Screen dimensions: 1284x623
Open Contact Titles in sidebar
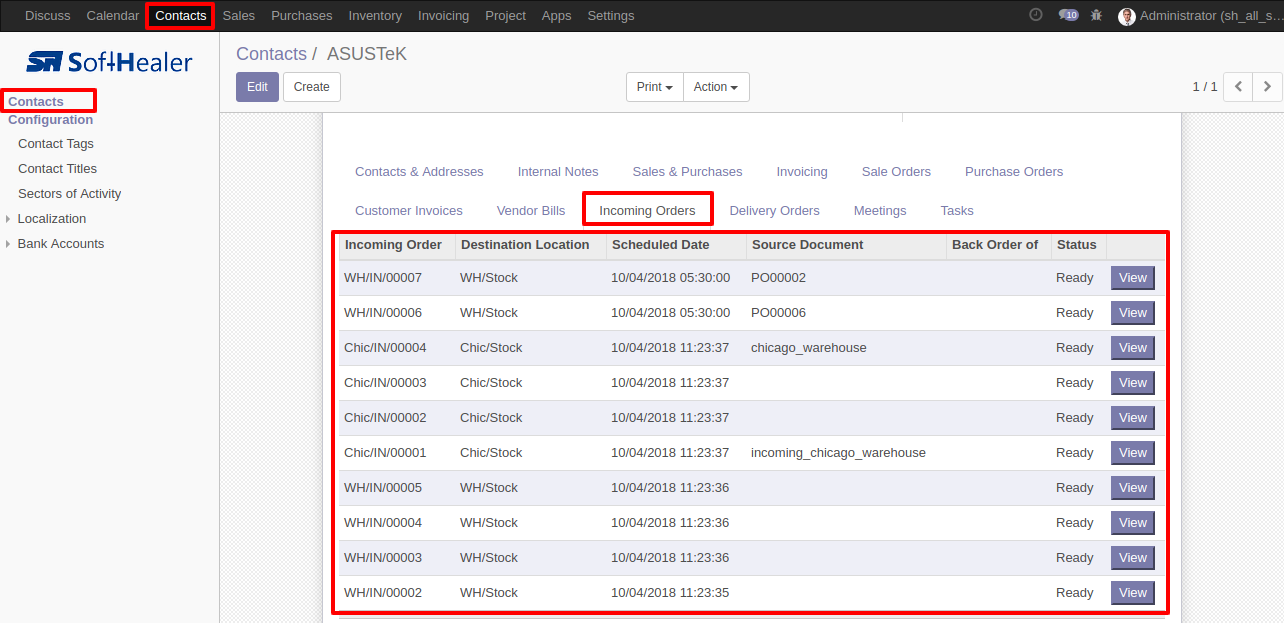tap(58, 168)
